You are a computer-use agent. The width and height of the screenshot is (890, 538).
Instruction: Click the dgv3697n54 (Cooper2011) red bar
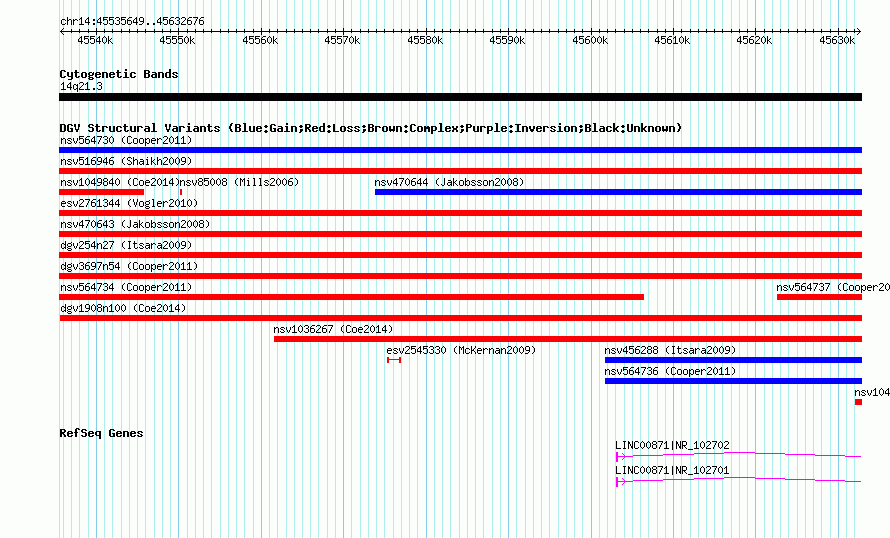click(460, 276)
